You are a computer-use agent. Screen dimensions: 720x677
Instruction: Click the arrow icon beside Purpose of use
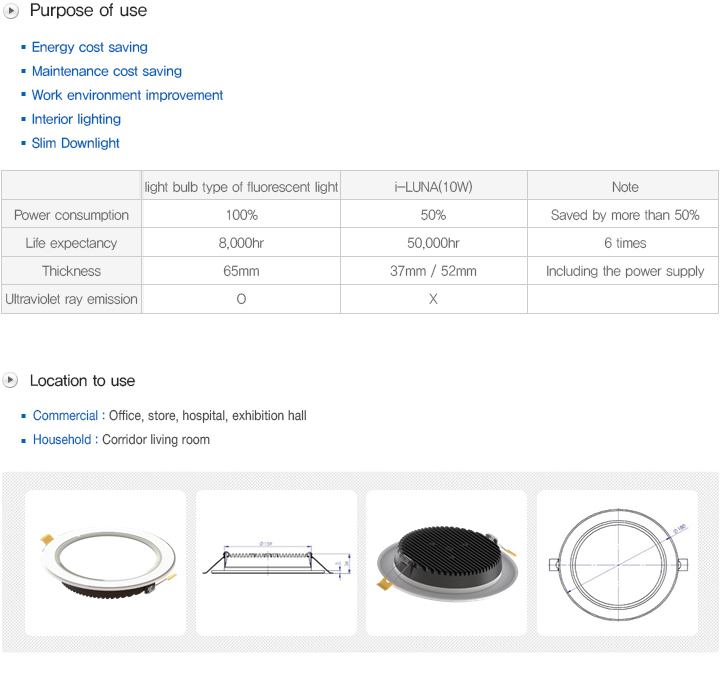11,11
